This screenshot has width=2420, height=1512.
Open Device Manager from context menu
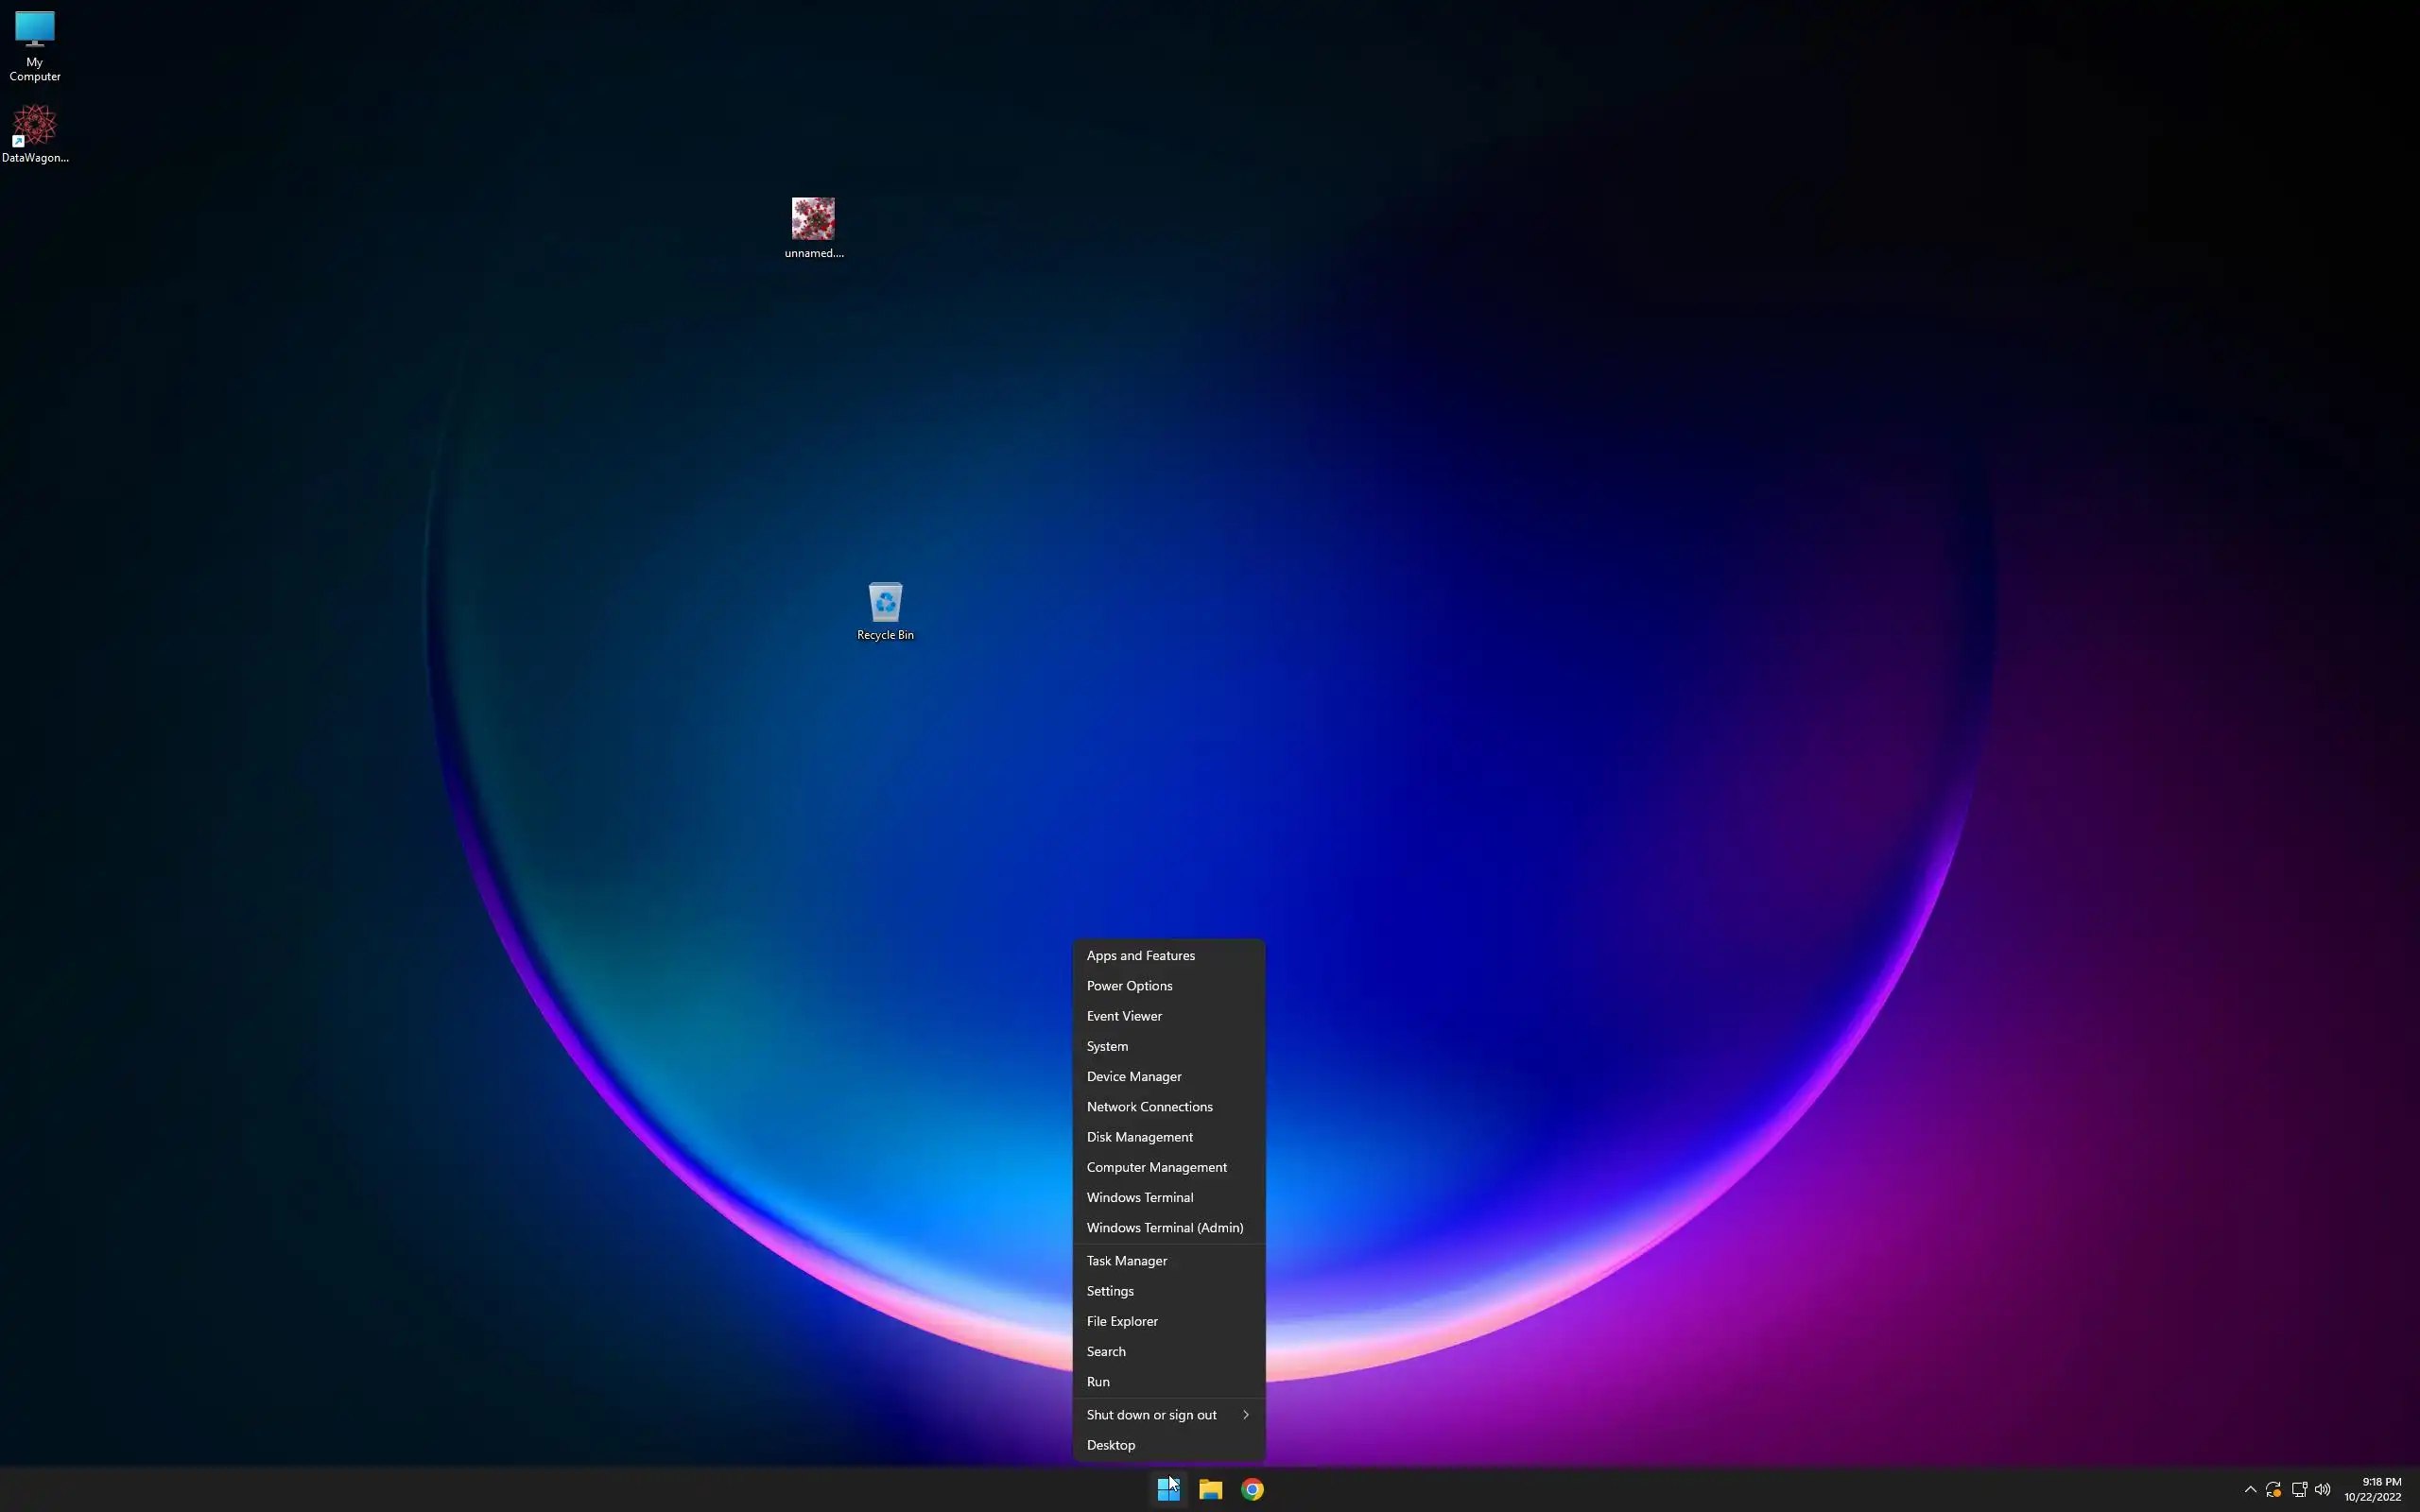(x=1133, y=1076)
